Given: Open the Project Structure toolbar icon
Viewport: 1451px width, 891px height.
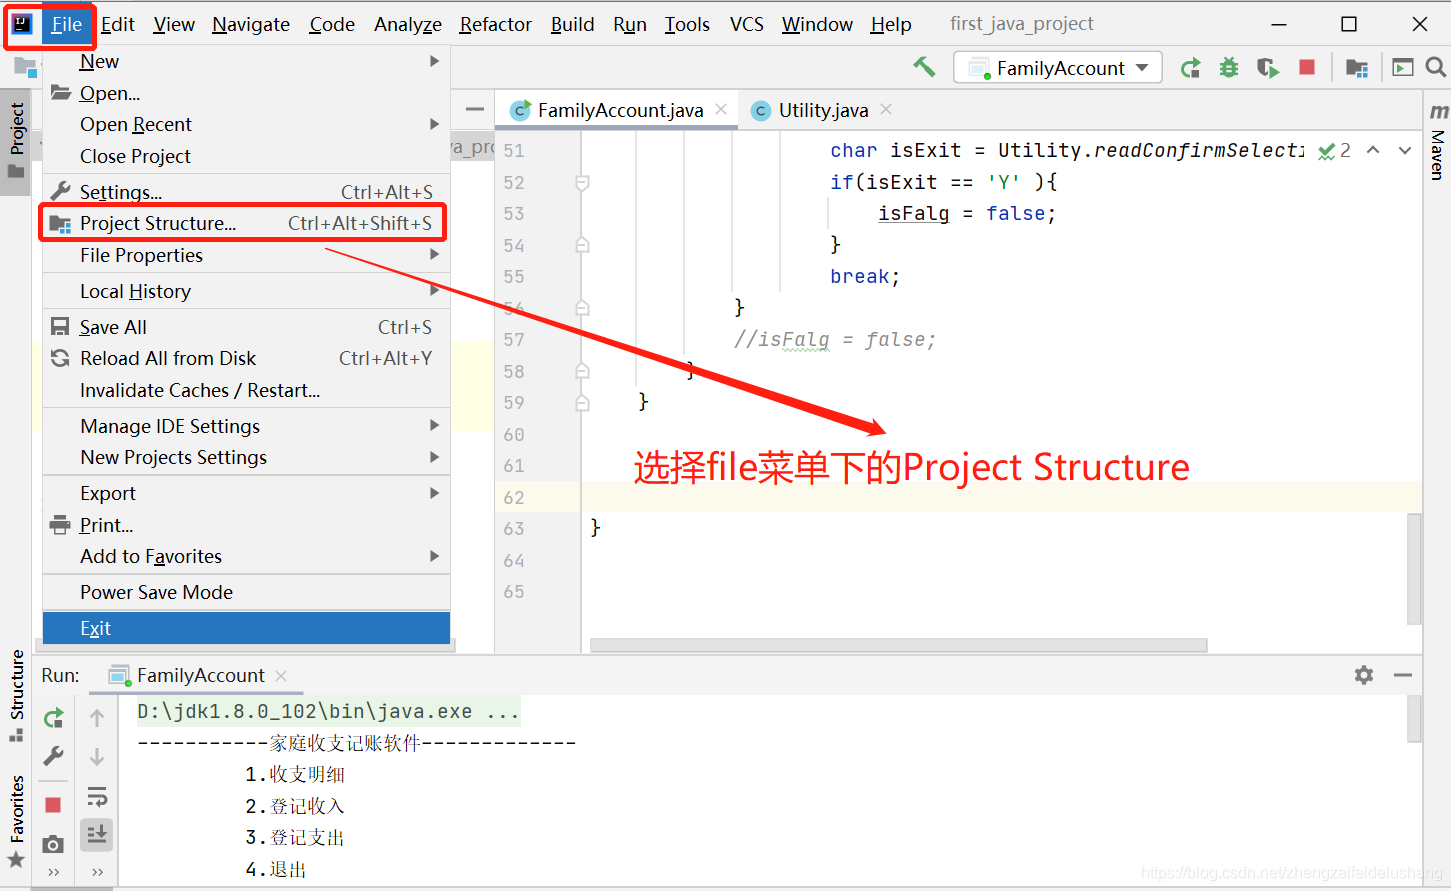Looking at the screenshot, I should click(1357, 68).
